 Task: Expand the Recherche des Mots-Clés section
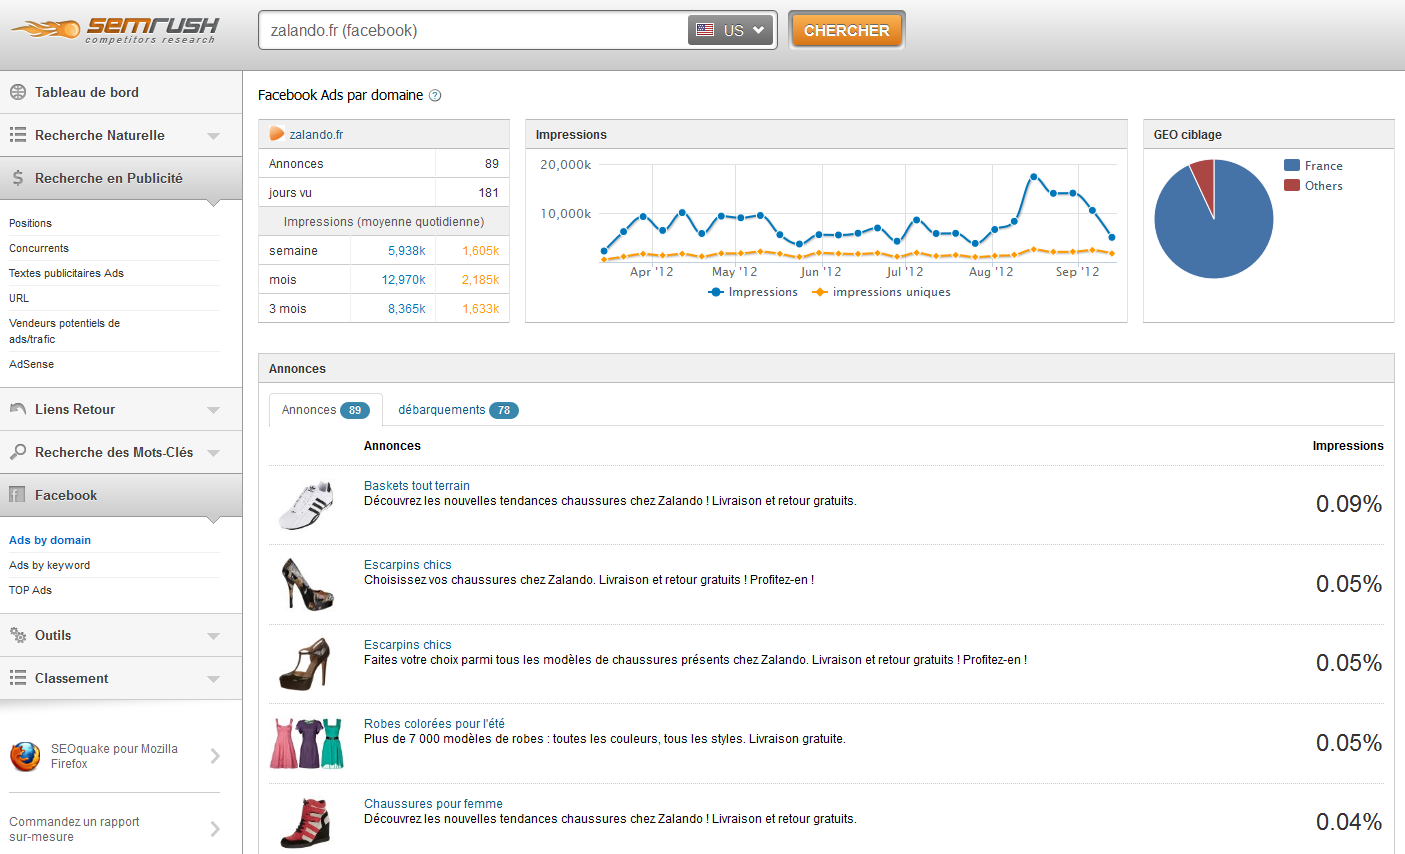[213, 453]
